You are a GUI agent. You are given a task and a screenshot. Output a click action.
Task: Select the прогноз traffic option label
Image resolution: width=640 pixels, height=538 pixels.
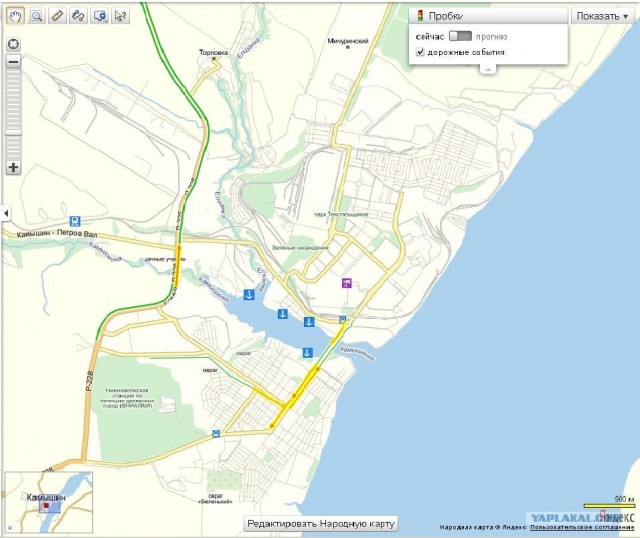[491, 36]
